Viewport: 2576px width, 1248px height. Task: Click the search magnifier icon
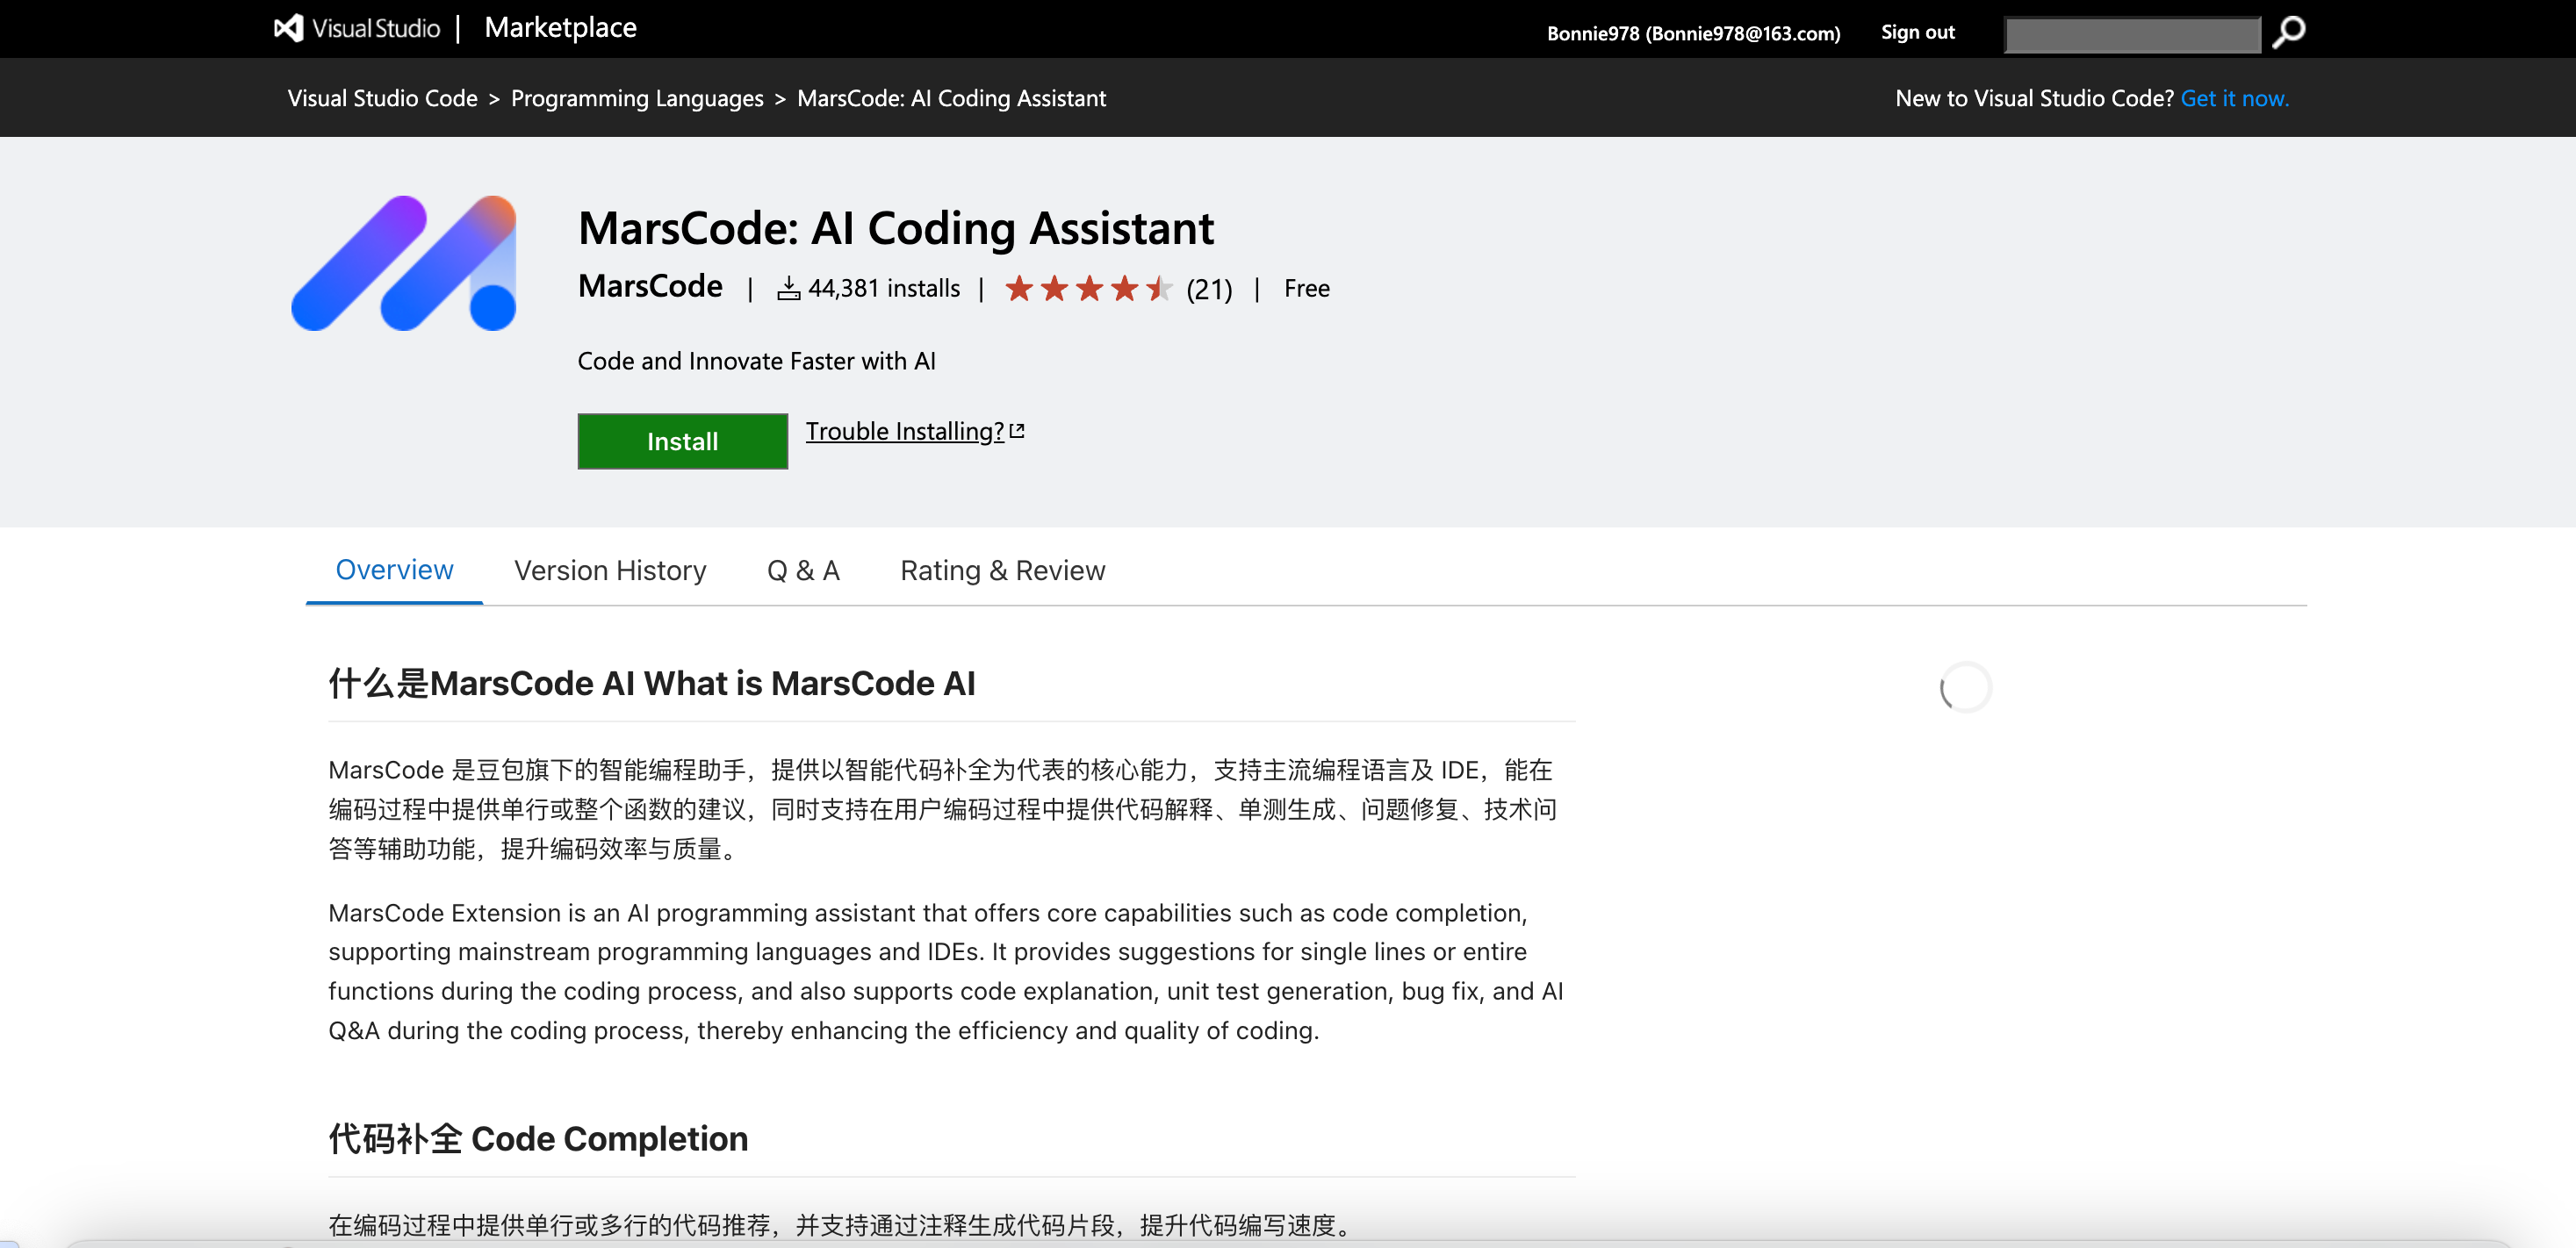click(x=2288, y=32)
